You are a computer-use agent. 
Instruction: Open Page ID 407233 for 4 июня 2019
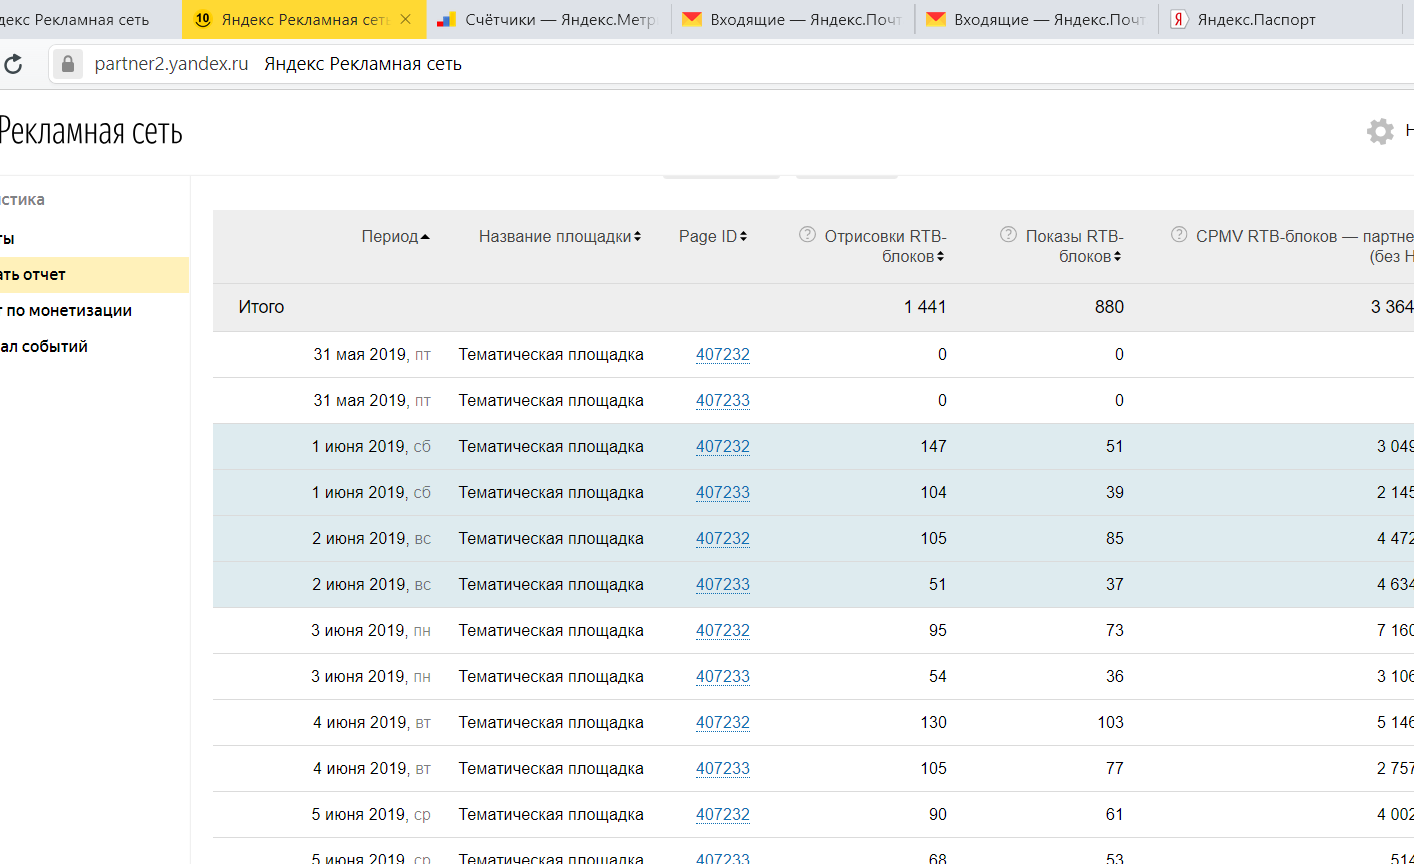[723, 769]
